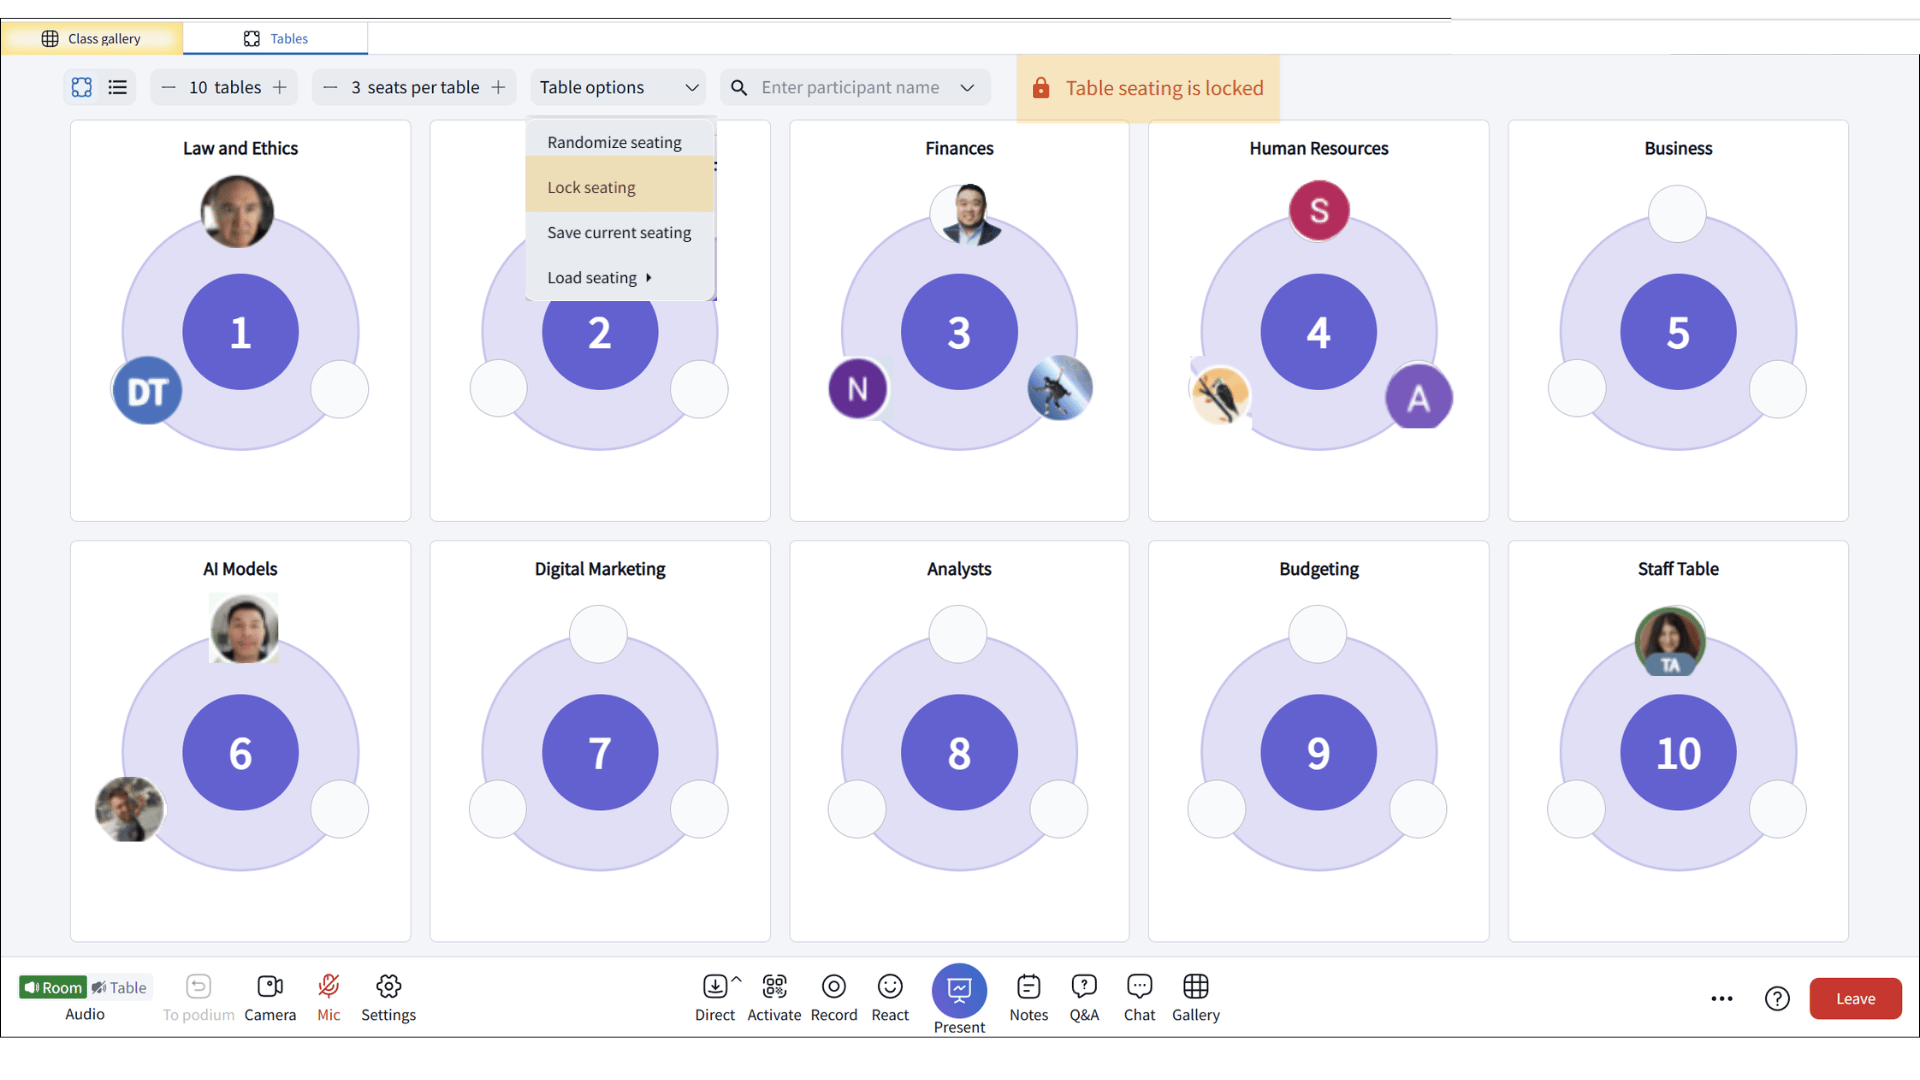The height and width of the screenshot is (1080, 1920).
Task: Switch to list view icon
Action: click(118, 87)
